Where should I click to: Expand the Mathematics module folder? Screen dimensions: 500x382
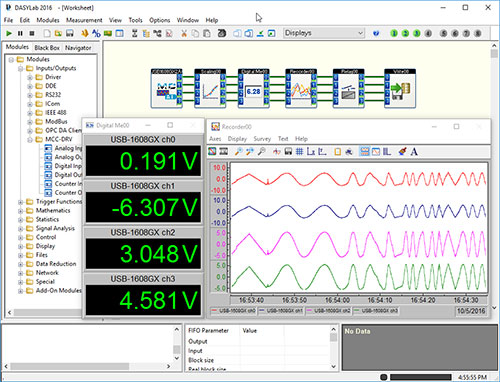coord(21,211)
